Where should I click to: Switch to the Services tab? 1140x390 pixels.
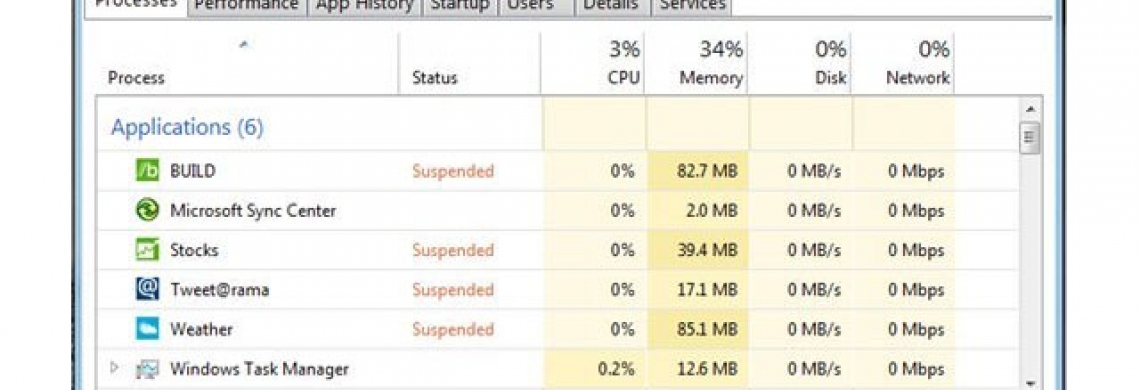(x=691, y=6)
